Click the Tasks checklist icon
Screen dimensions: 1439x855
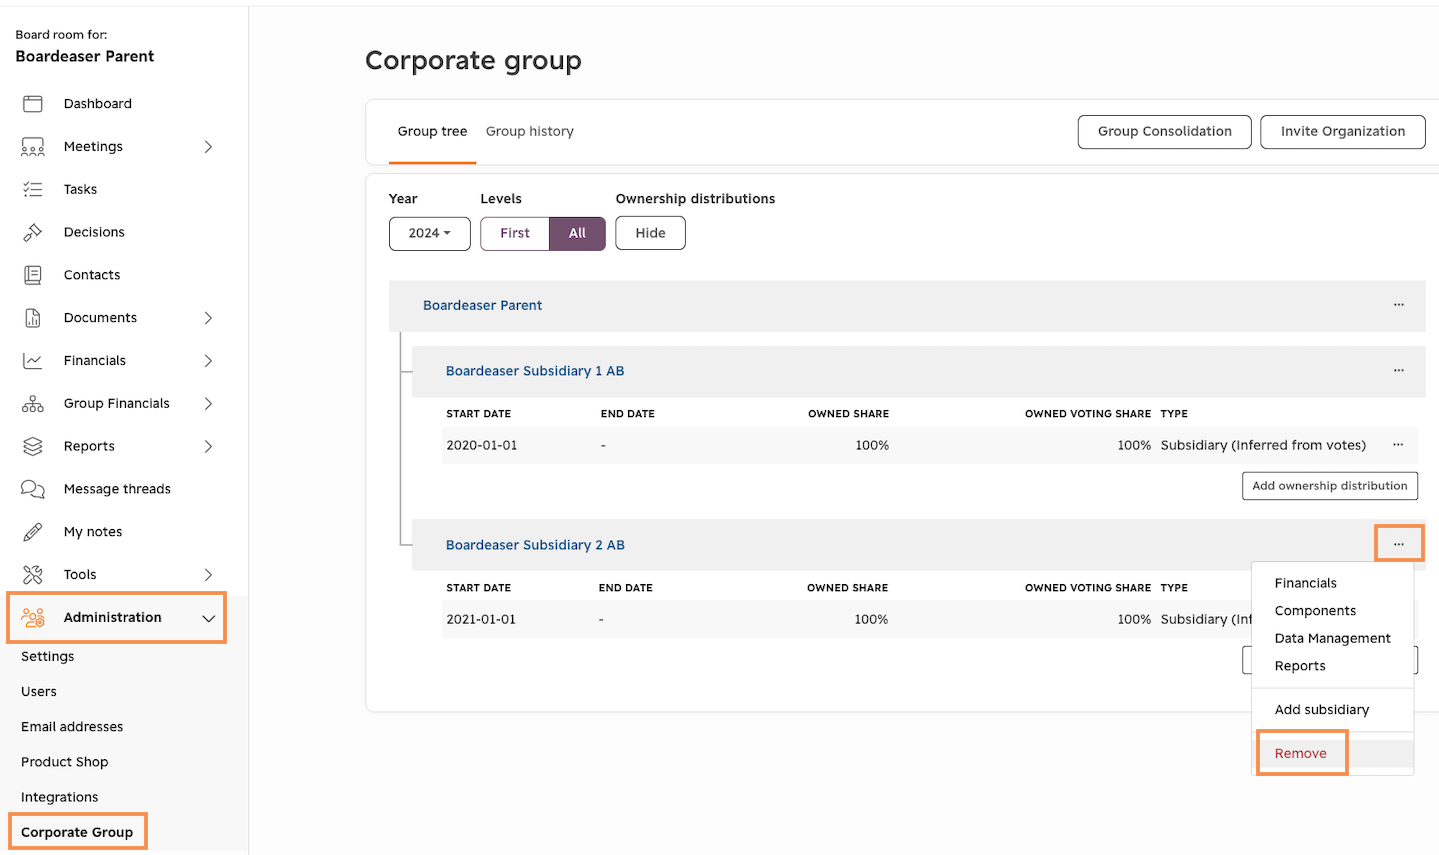(x=33, y=189)
